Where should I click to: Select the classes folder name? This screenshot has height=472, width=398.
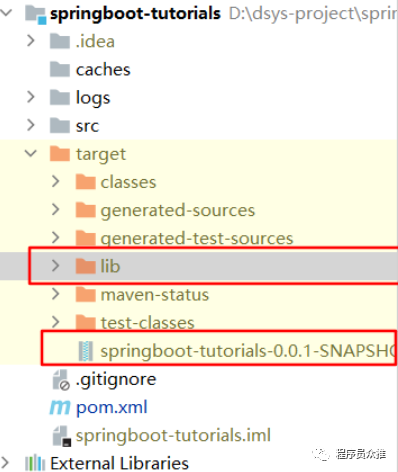[128, 182]
